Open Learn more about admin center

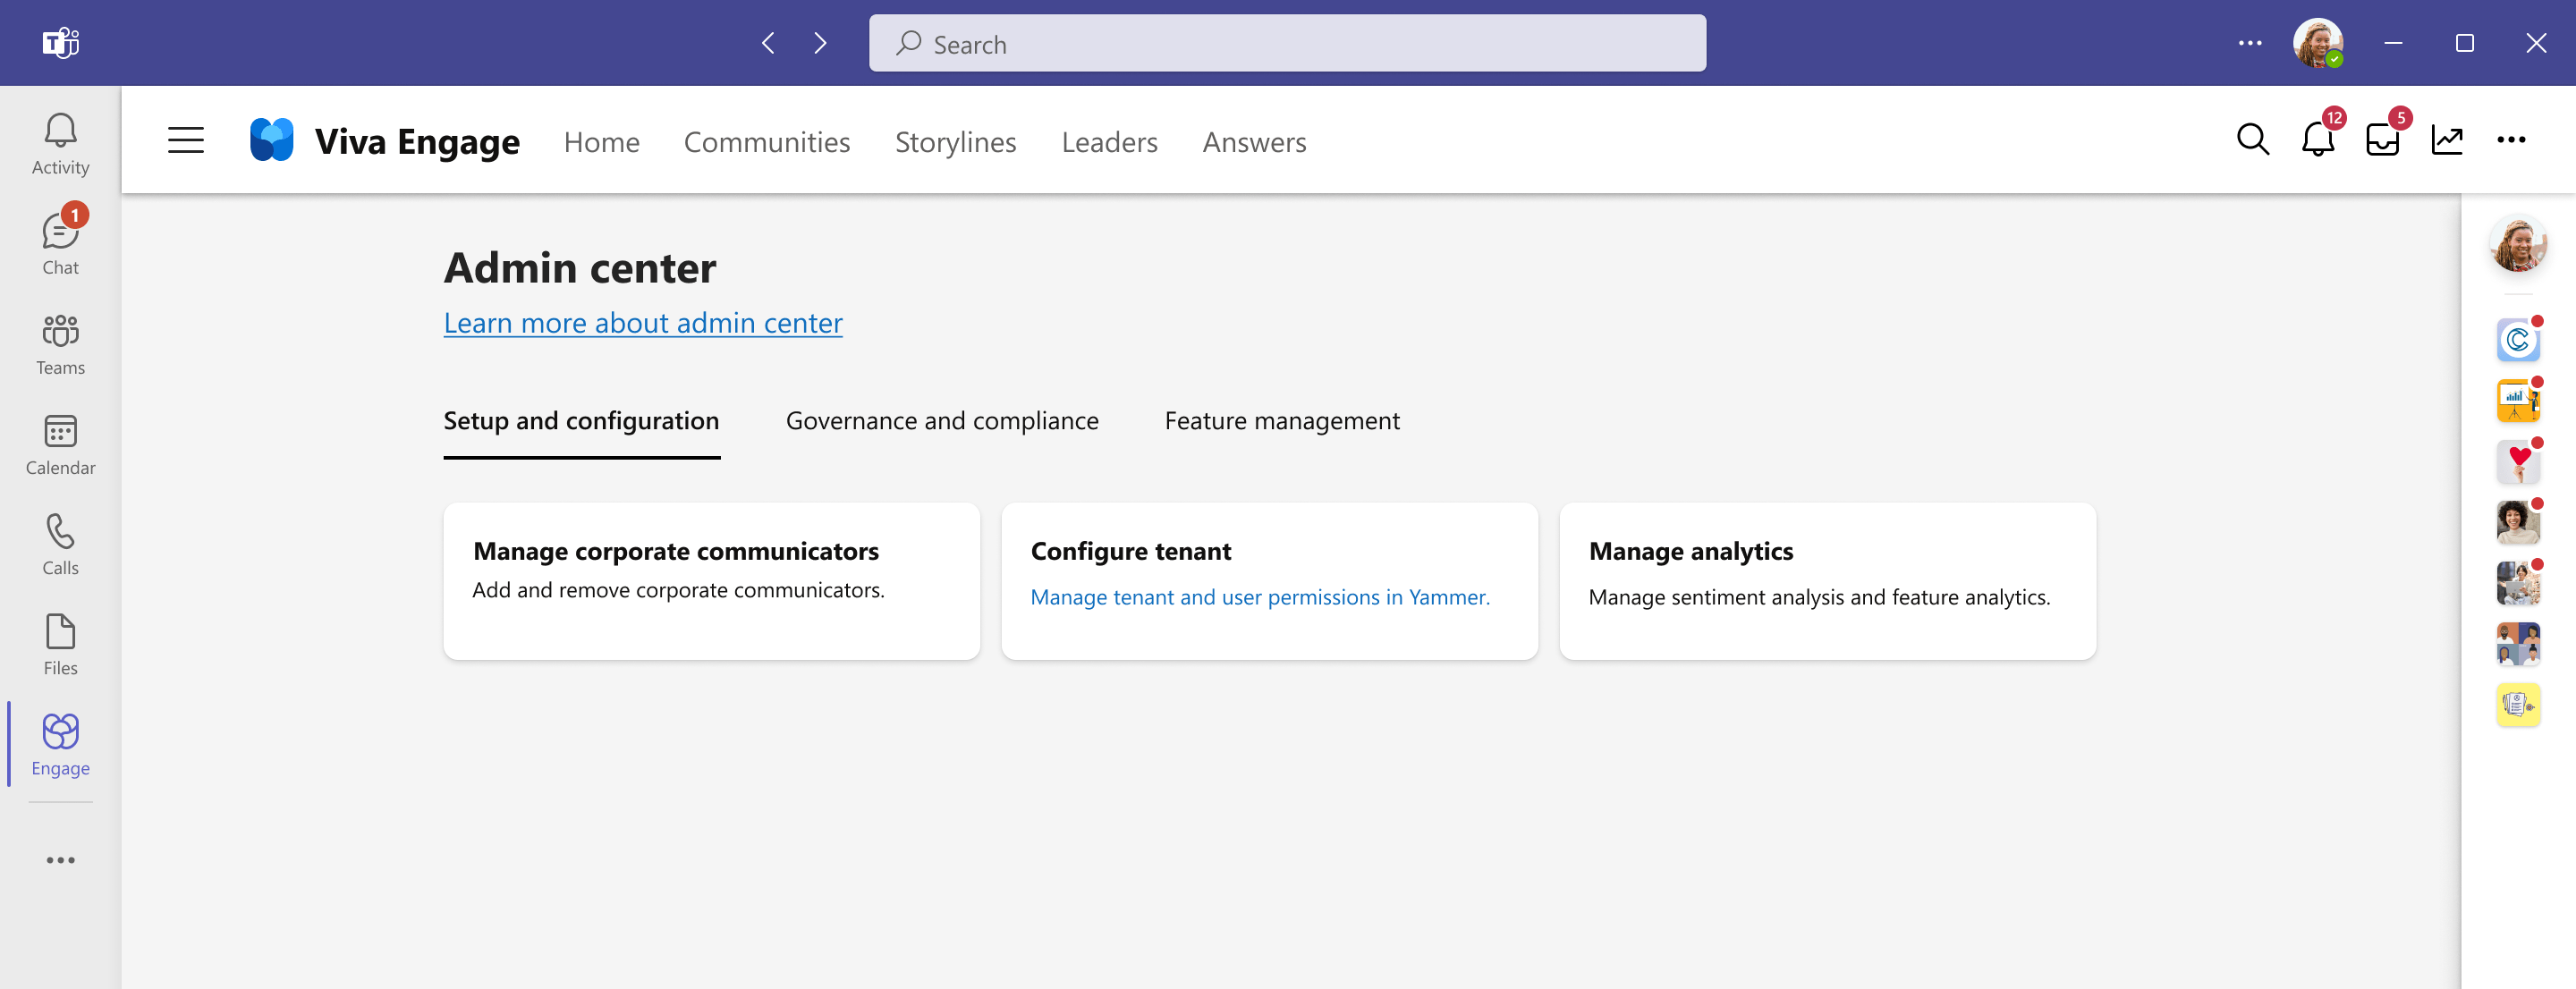643,322
